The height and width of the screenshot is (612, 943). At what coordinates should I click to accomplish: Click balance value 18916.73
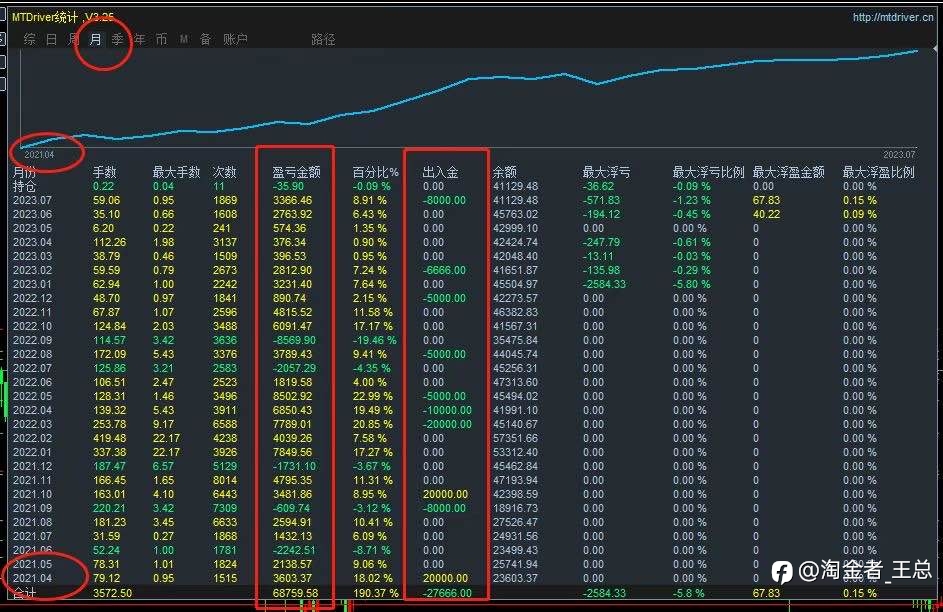515,509
